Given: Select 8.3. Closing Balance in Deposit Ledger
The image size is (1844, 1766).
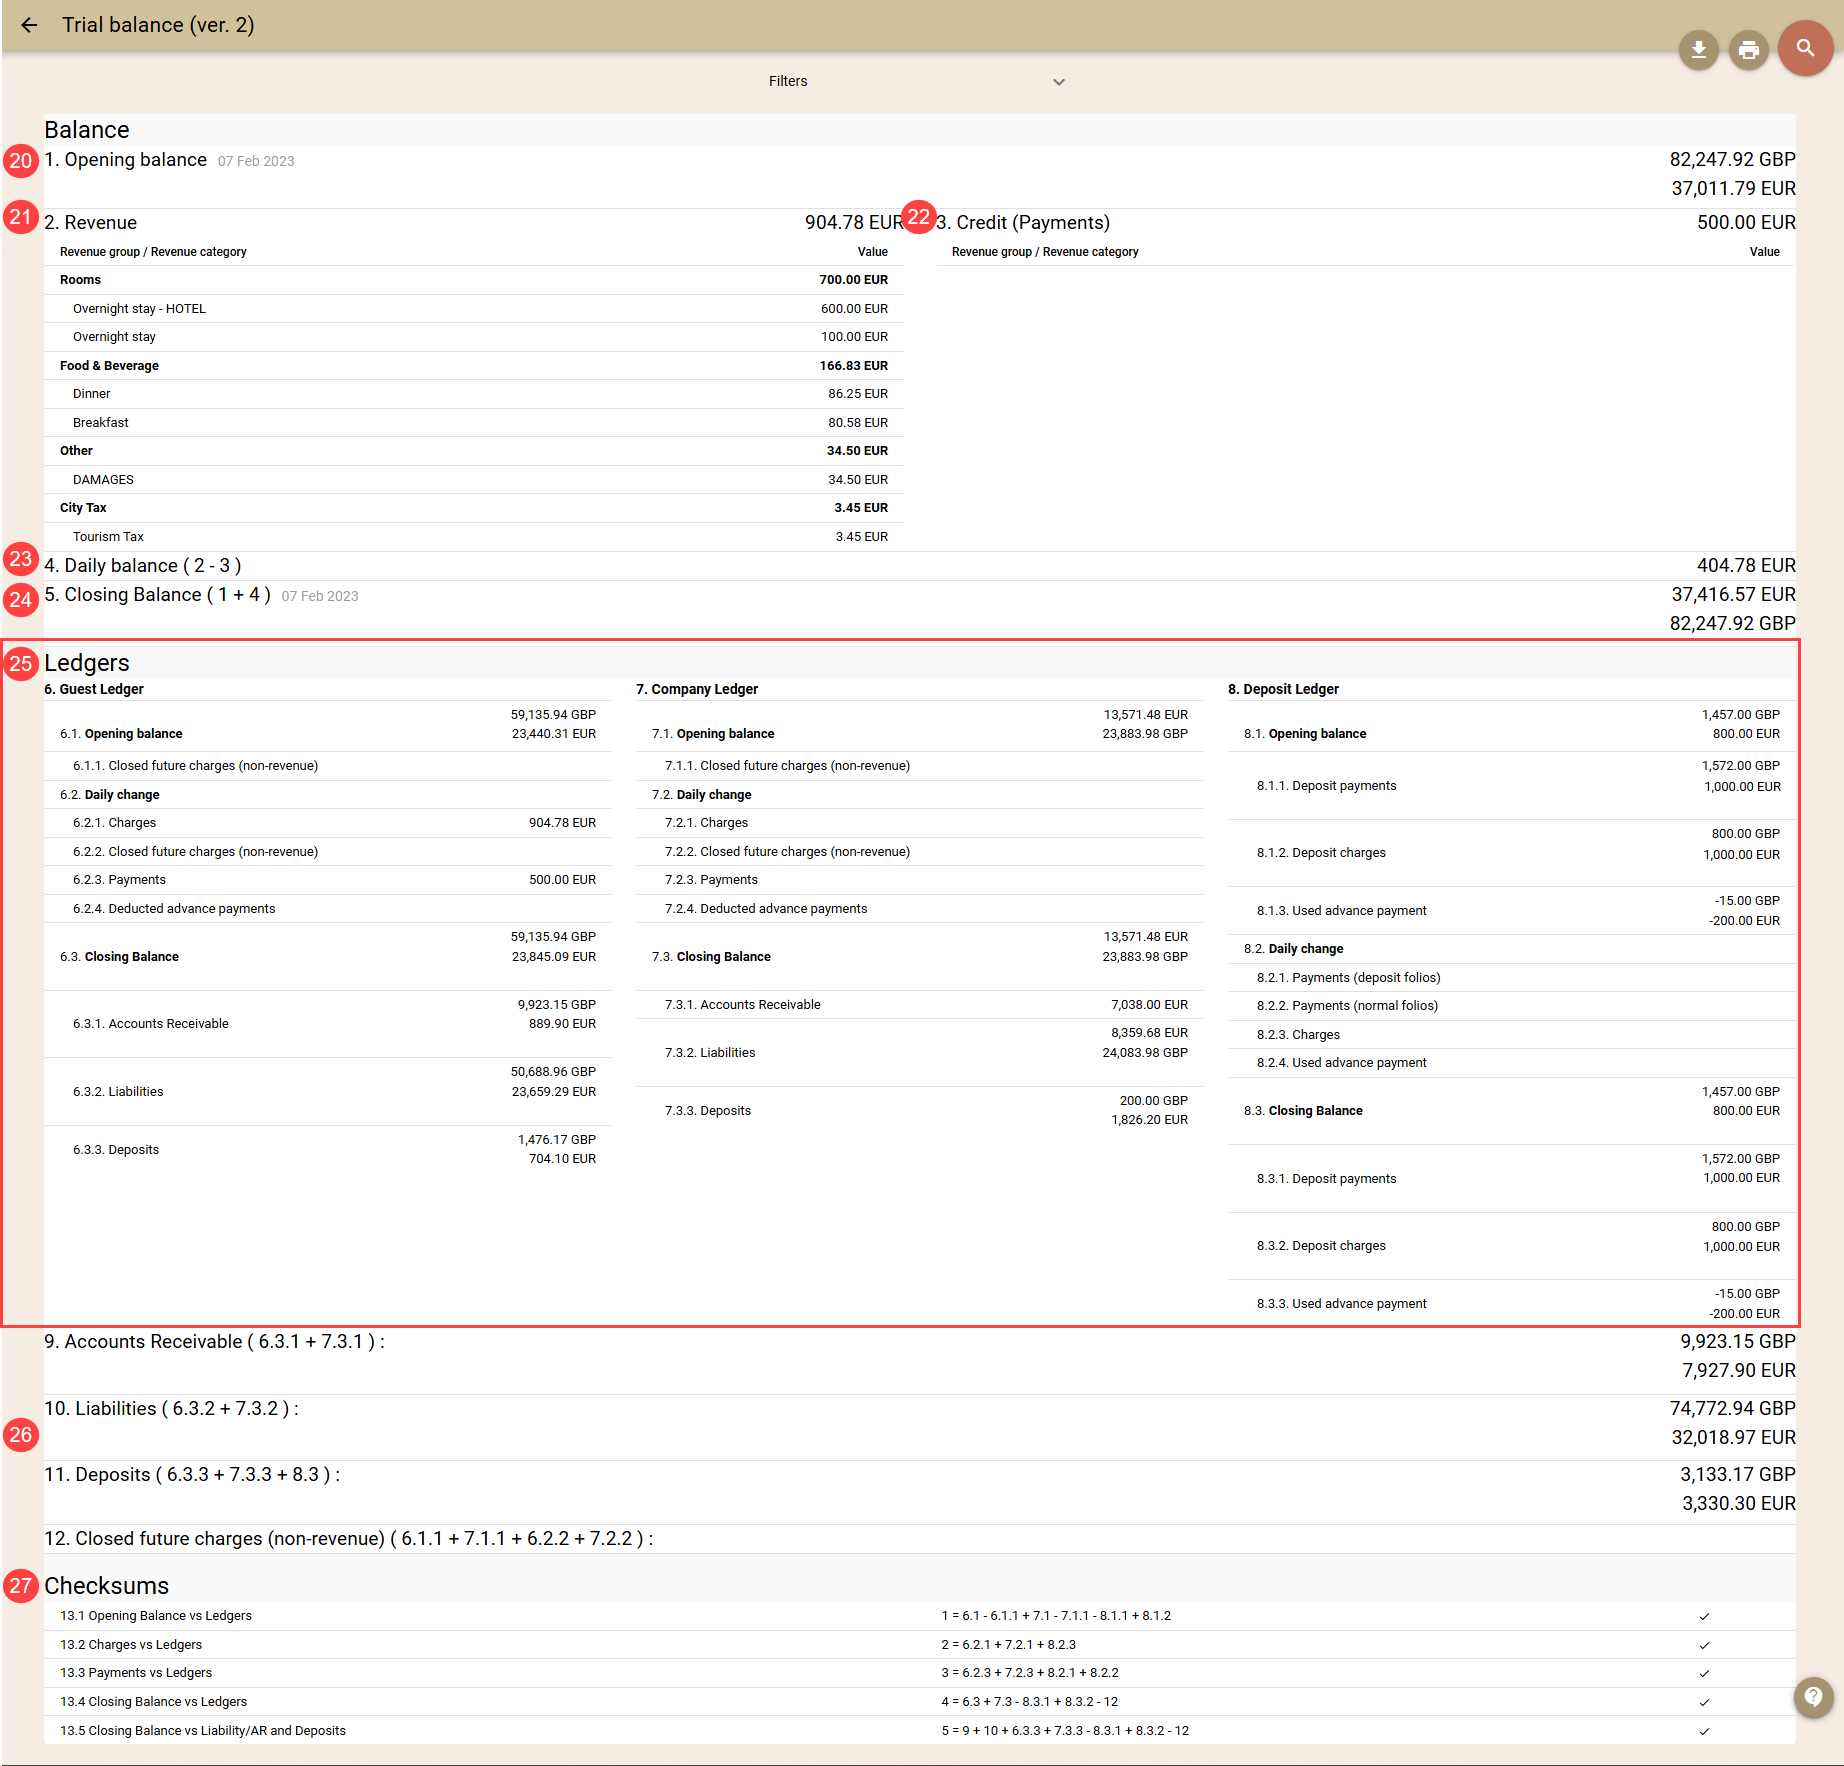Looking at the screenshot, I should coord(1512,1111).
